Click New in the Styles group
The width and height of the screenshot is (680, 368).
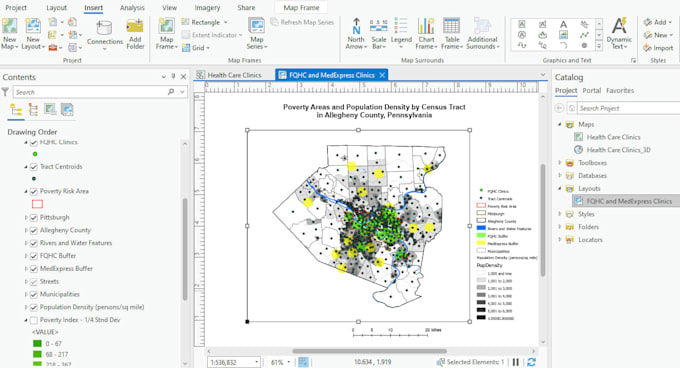click(x=657, y=35)
